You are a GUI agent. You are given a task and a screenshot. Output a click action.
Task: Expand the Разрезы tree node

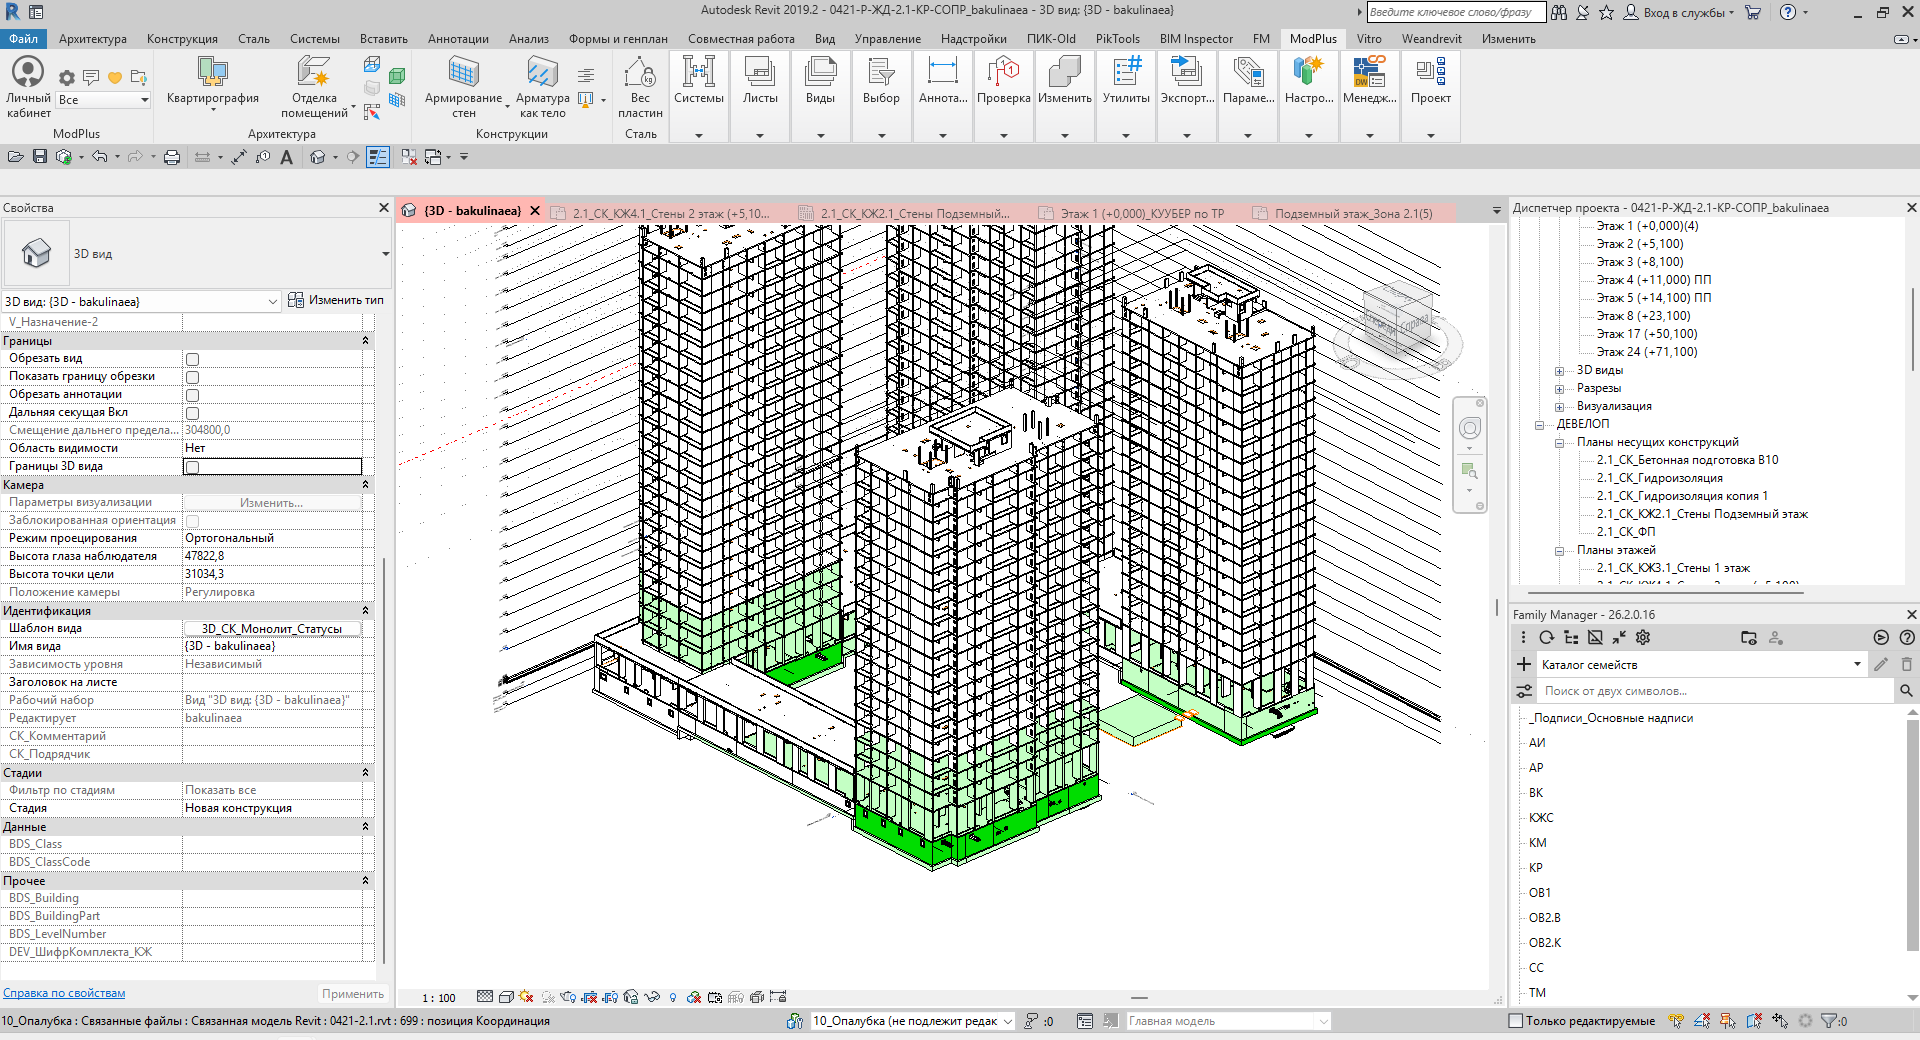1559,389
